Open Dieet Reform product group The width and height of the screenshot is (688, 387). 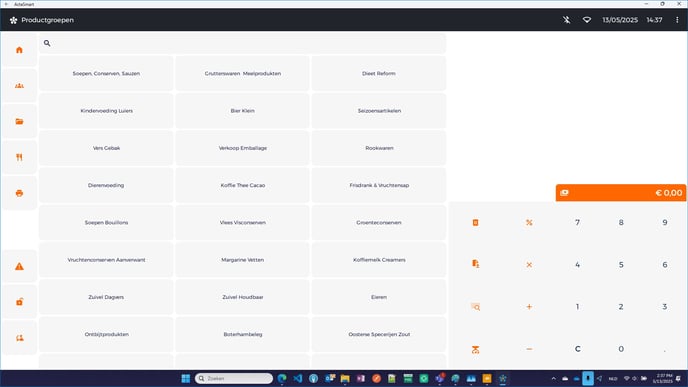click(x=379, y=73)
